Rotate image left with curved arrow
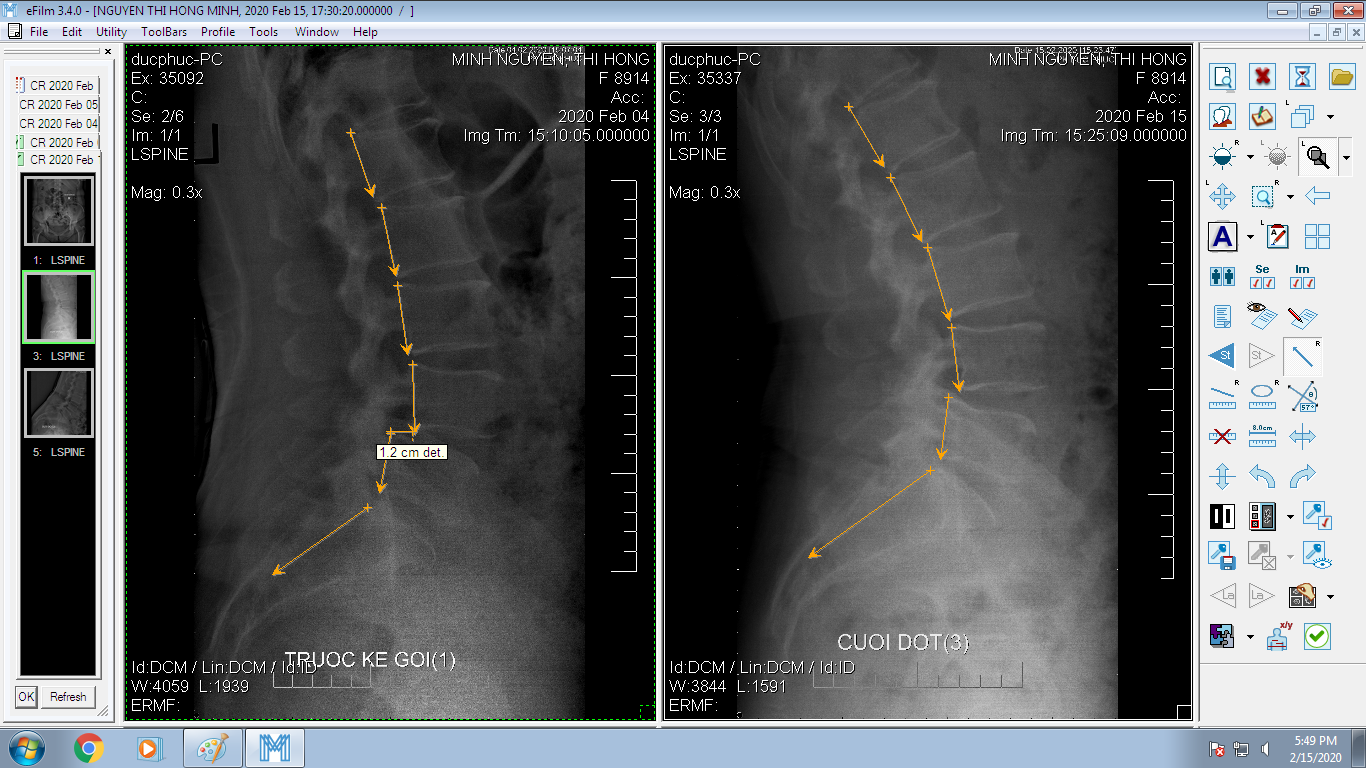 [x=1262, y=477]
